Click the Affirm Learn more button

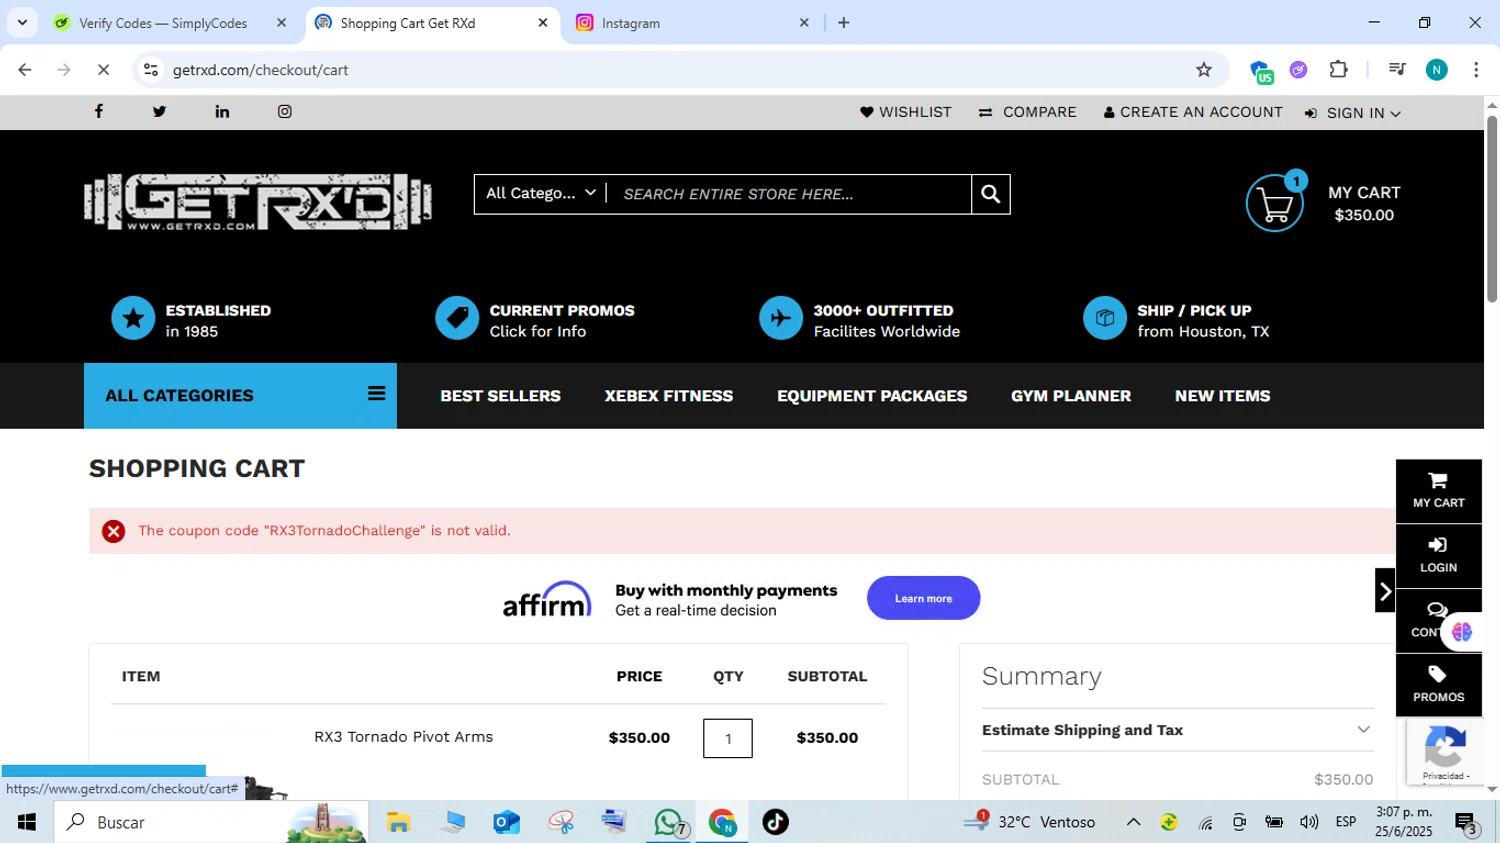[923, 598]
